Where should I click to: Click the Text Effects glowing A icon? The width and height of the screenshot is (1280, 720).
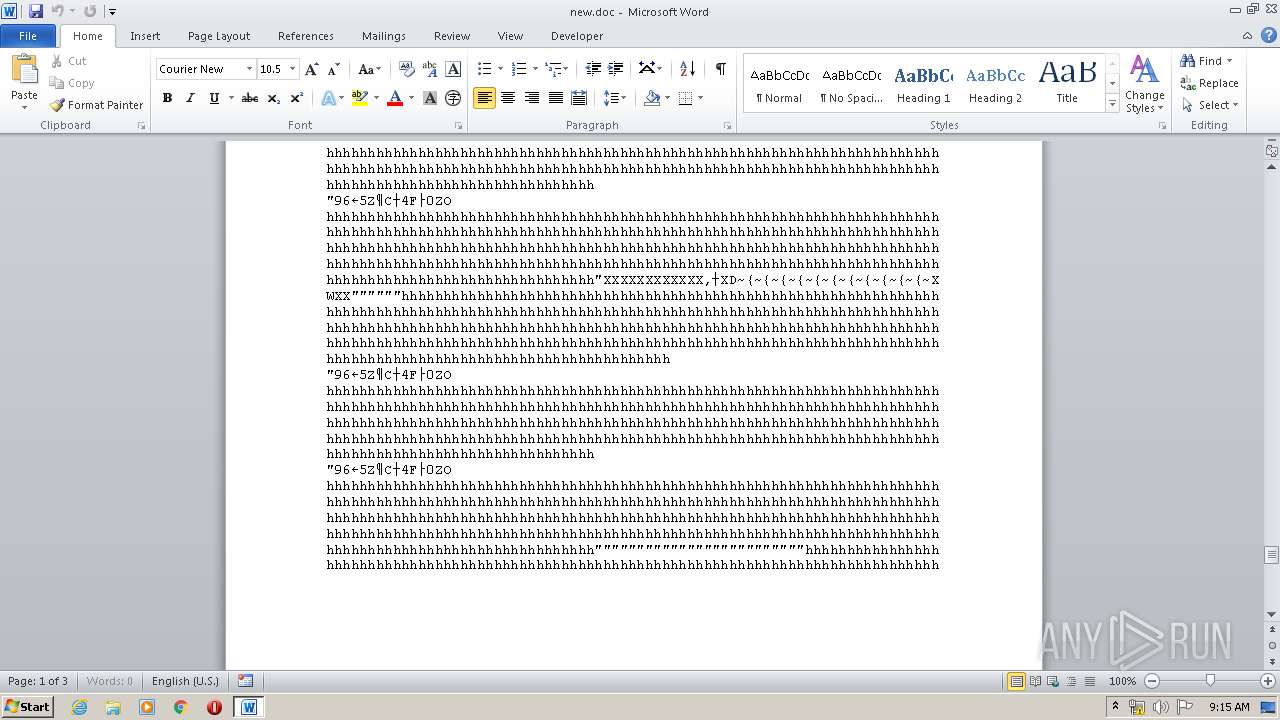pos(328,98)
